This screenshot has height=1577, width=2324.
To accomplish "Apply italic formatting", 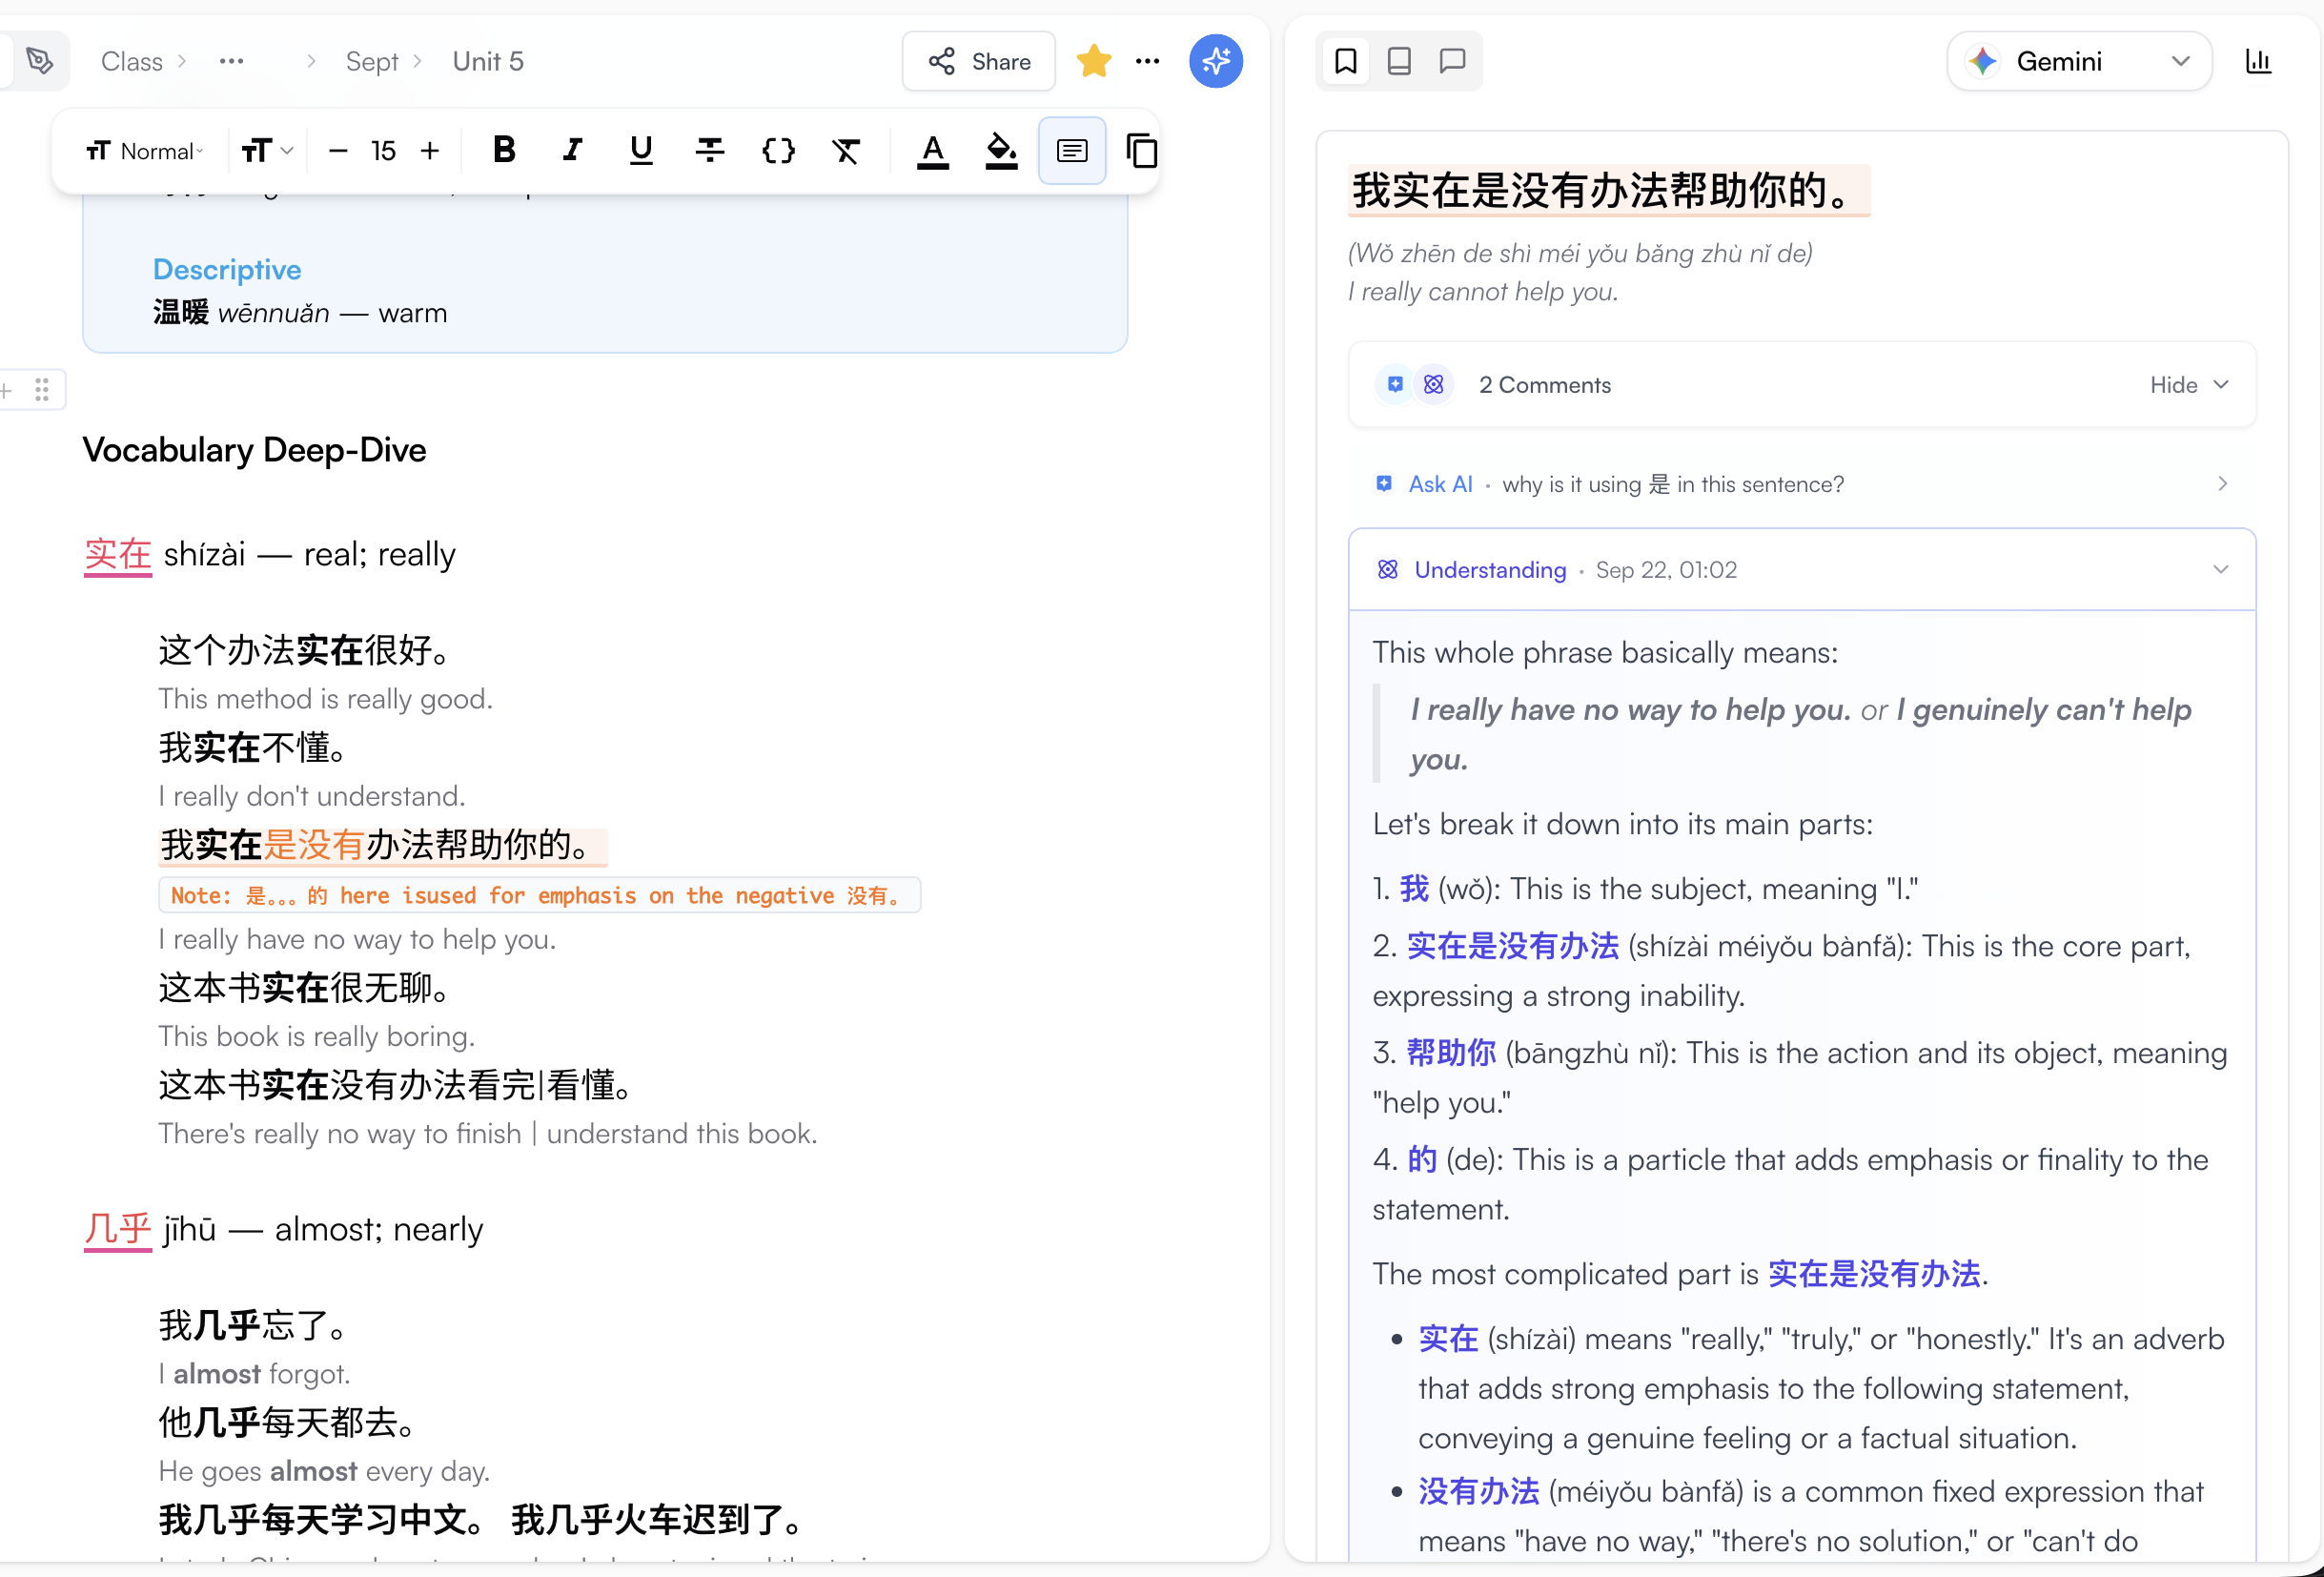I will [x=572, y=150].
